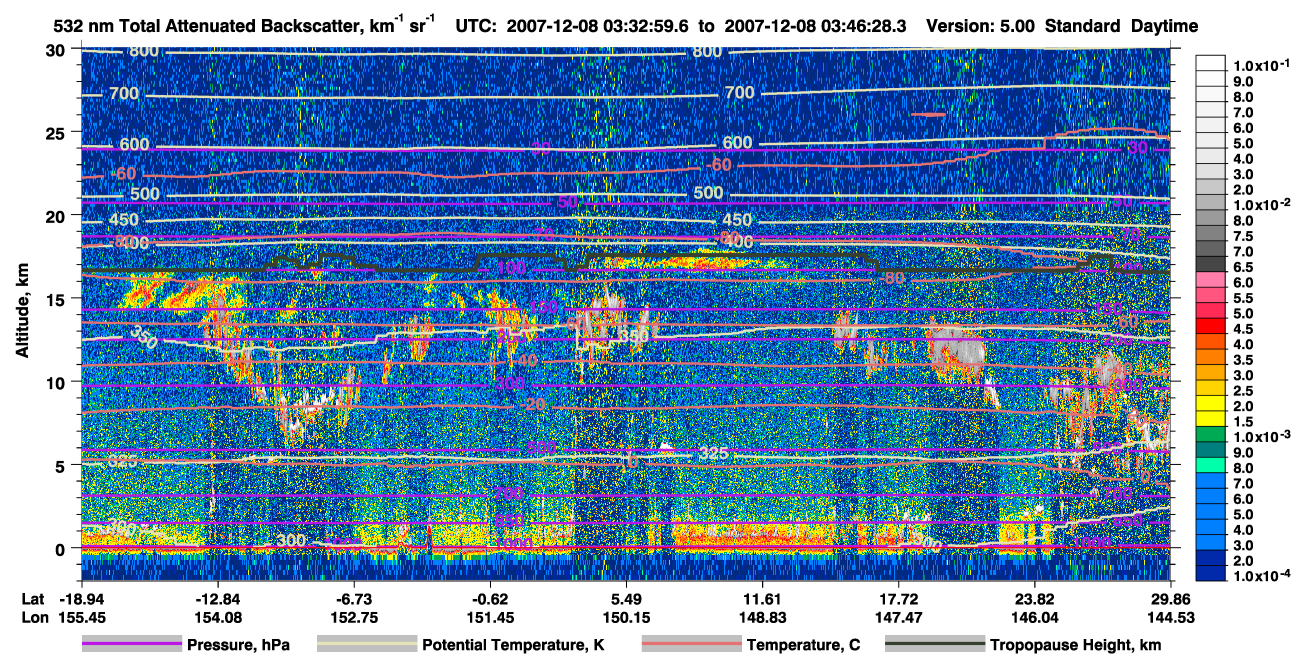The image size is (1300, 667).
Task: Click longitude value 150.15
Action: [x=626, y=617]
